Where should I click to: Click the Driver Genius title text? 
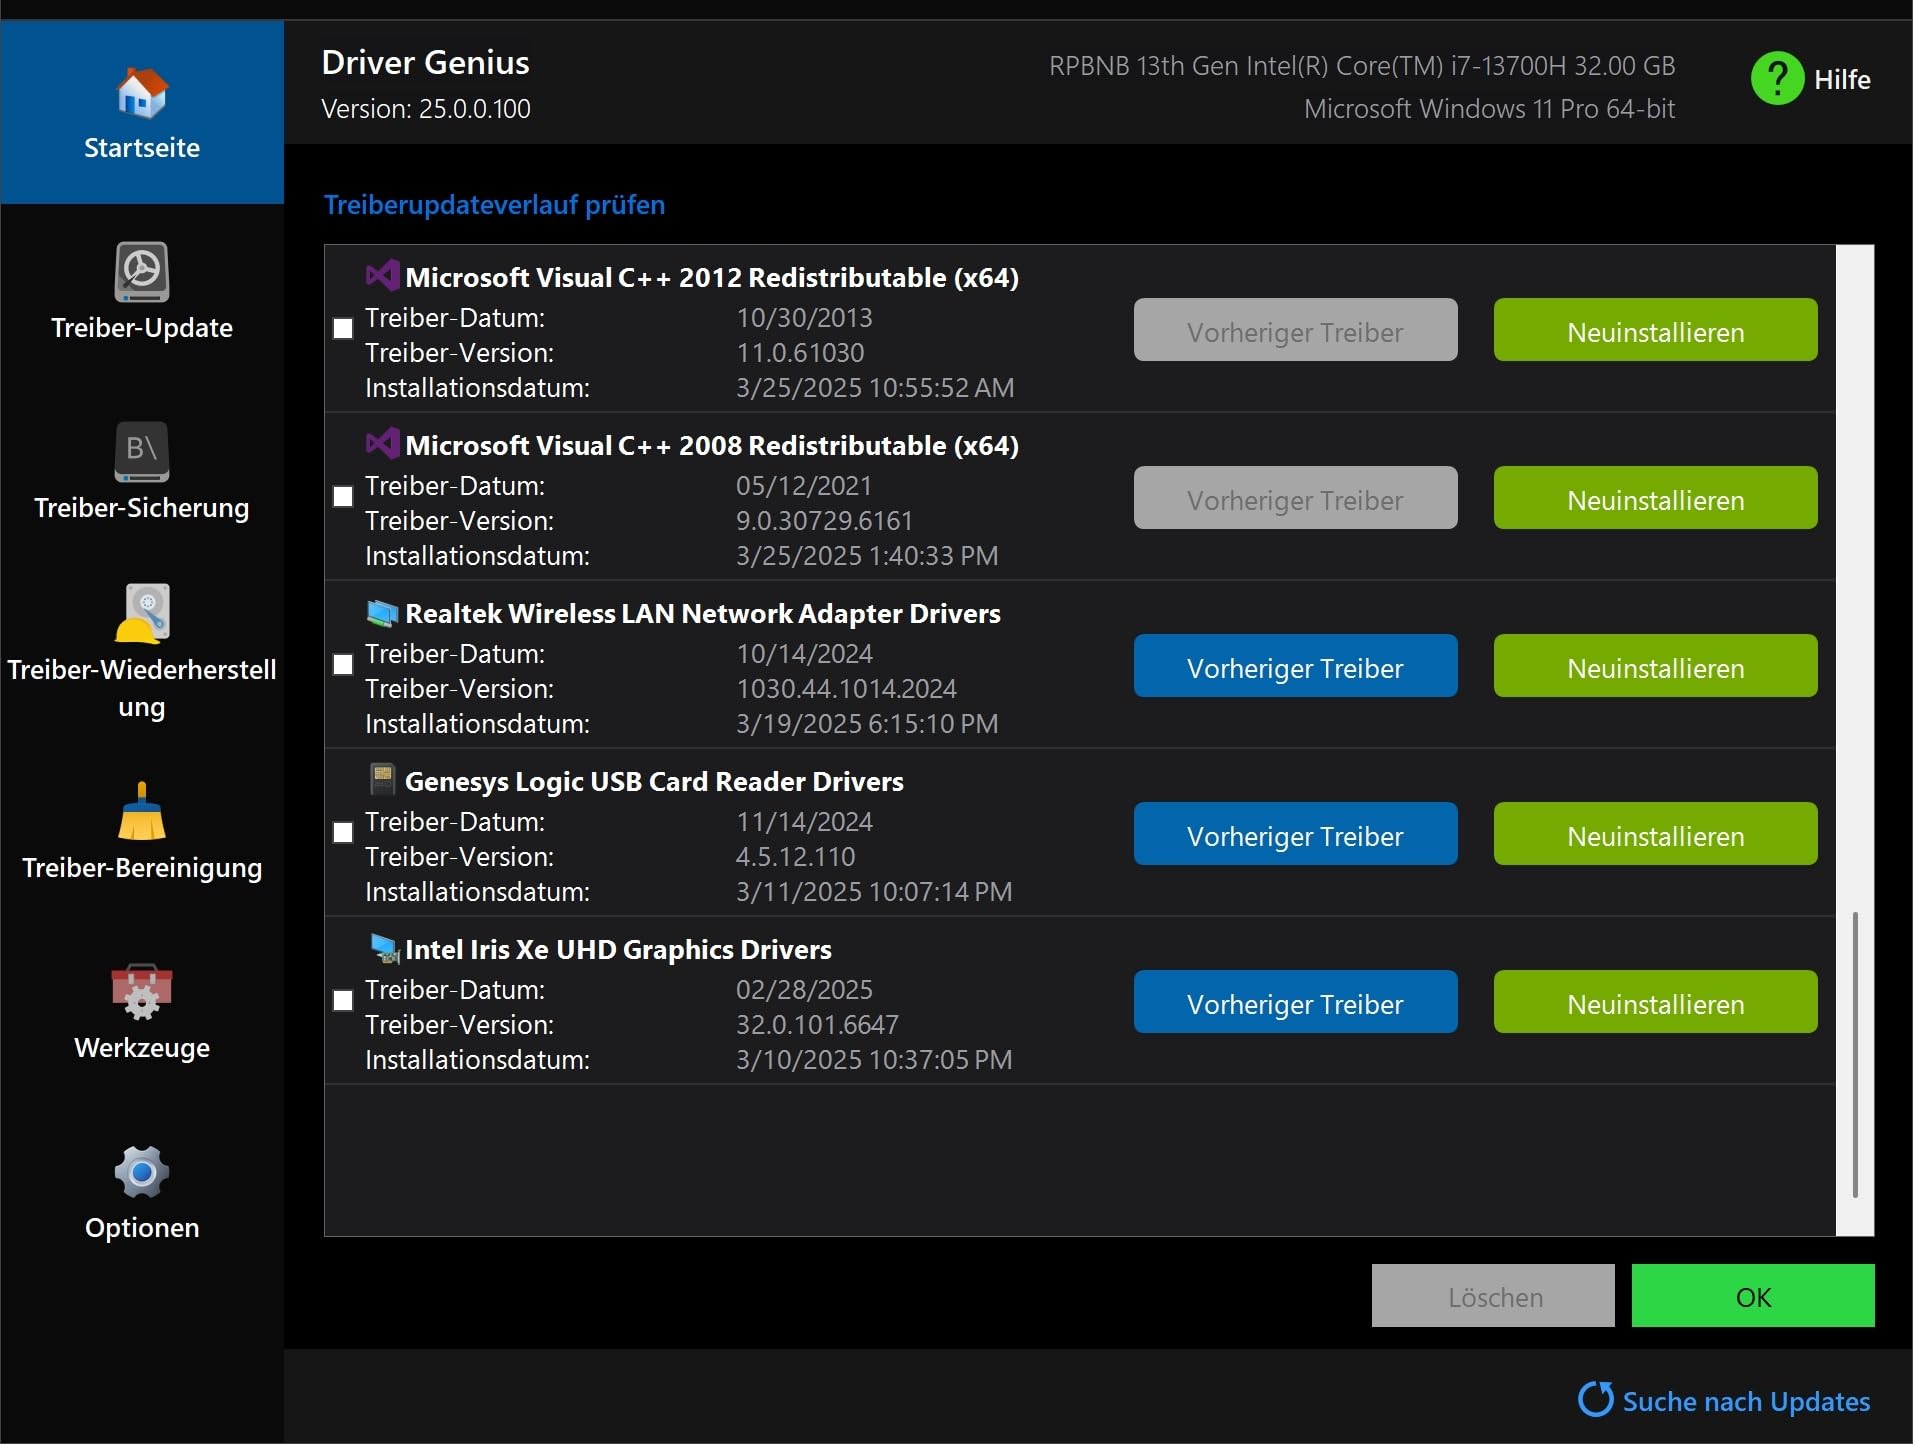coord(425,62)
